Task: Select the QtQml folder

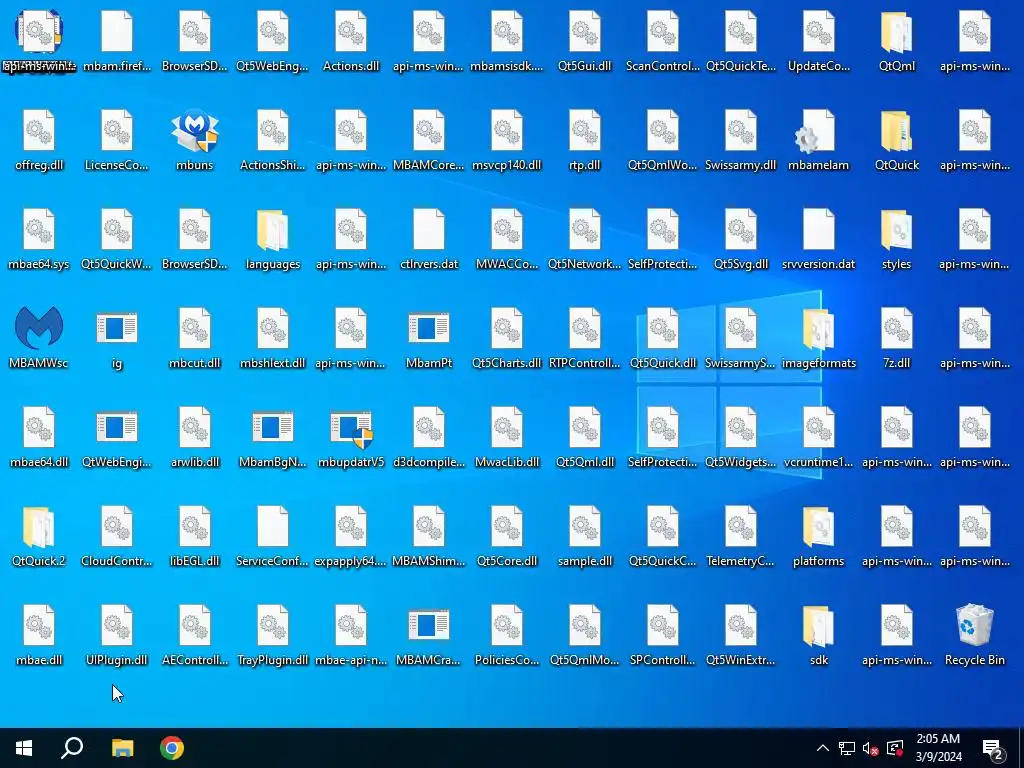Action: coord(896,32)
